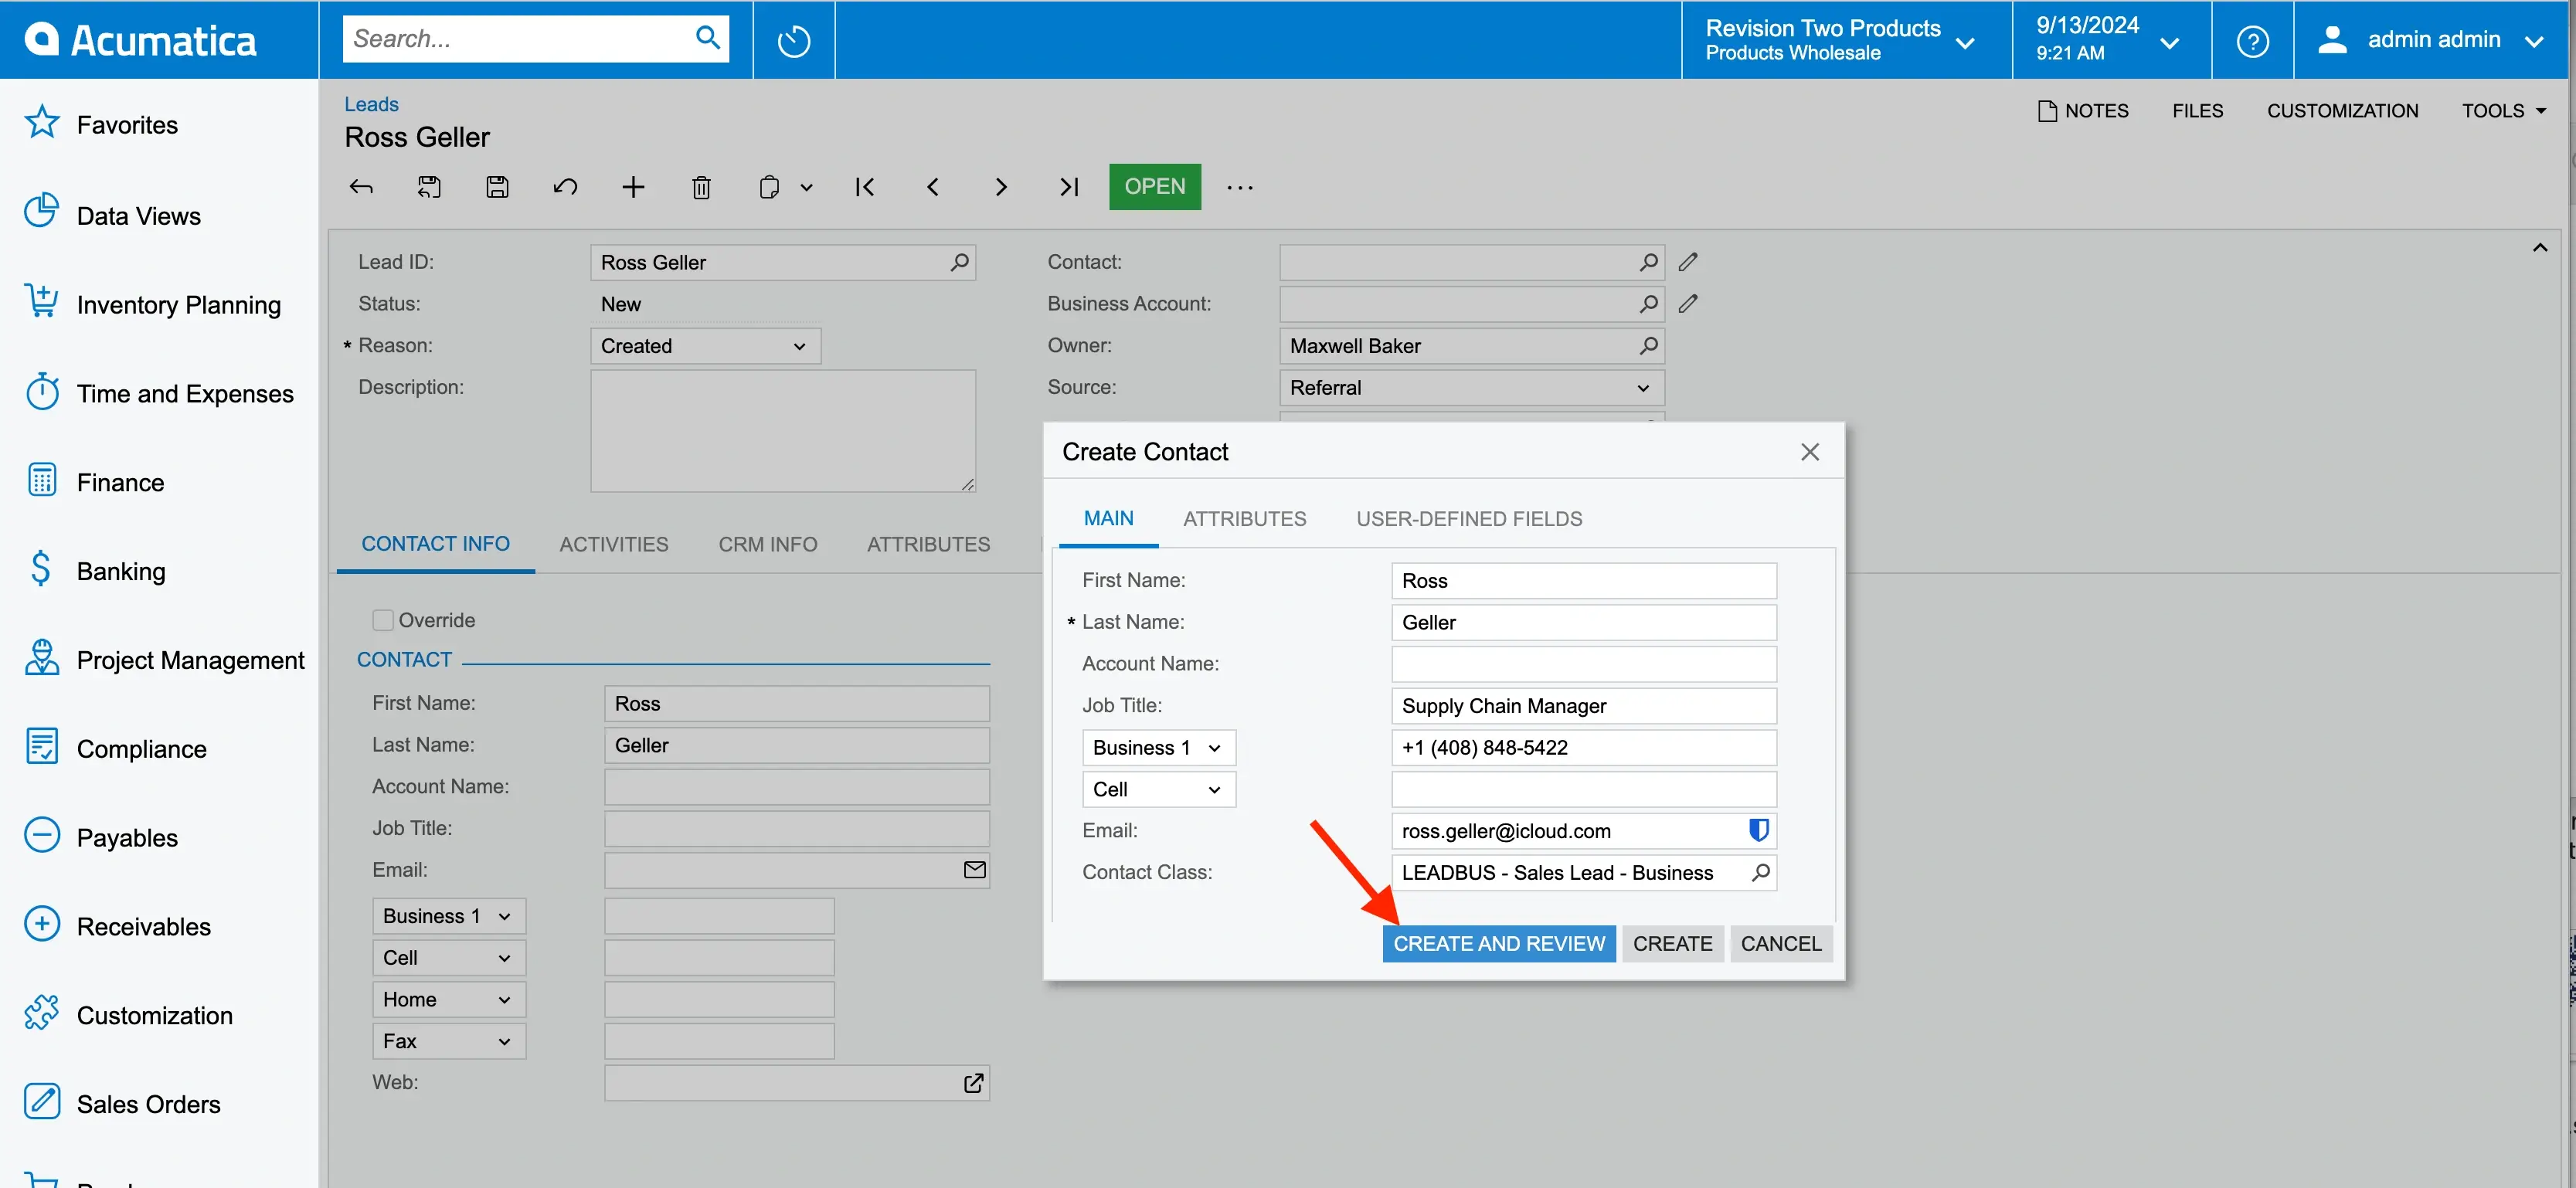Viewport: 2576px width, 1188px height.
Task: Click the delete record icon
Action: (x=702, y=185)
